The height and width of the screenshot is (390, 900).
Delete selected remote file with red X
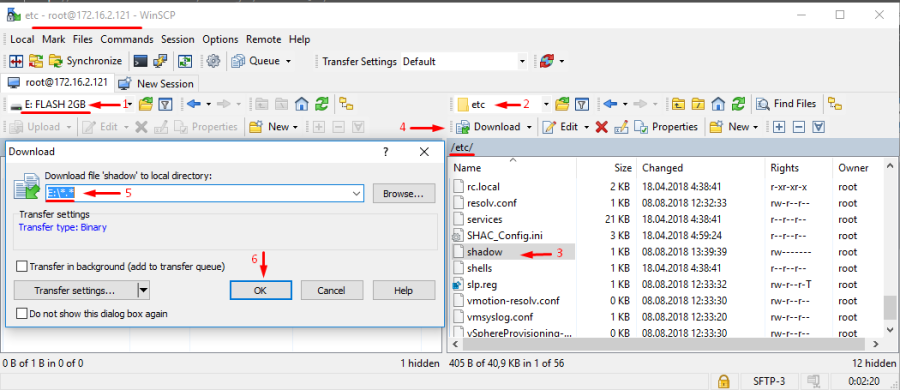(x=602, y=127)
